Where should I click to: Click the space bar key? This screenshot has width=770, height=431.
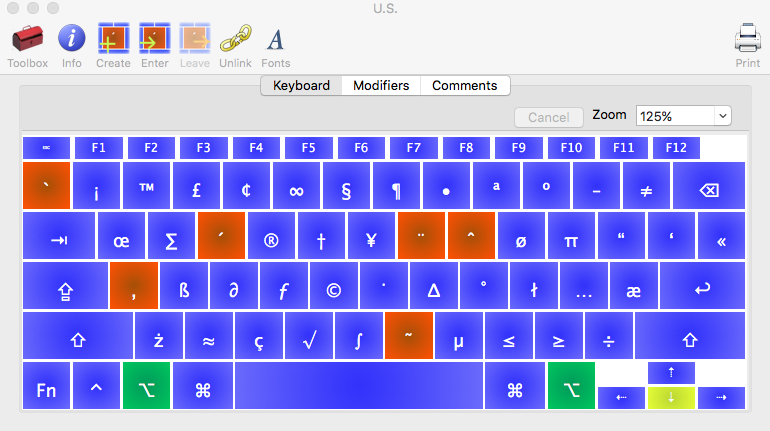359,386
